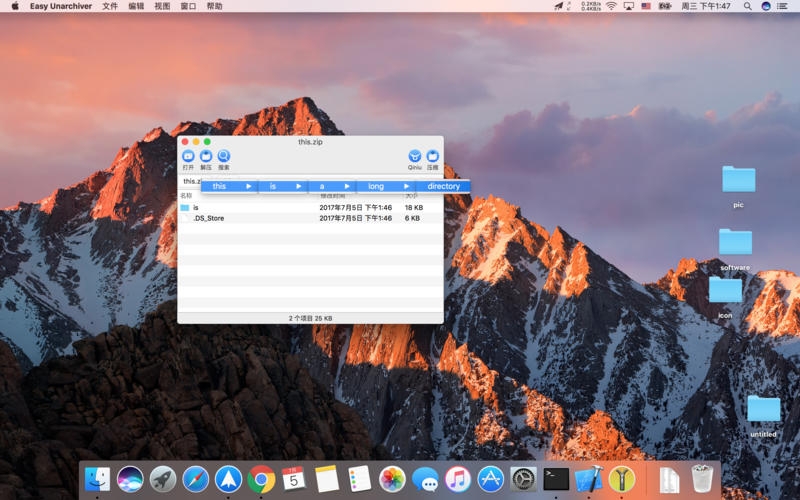Image resolution: width=800 pixels, height=500 pixels.
Task: Click the 打开 (Open) toolbar icon
Action: pyautogui.click(x=188, y=157)
